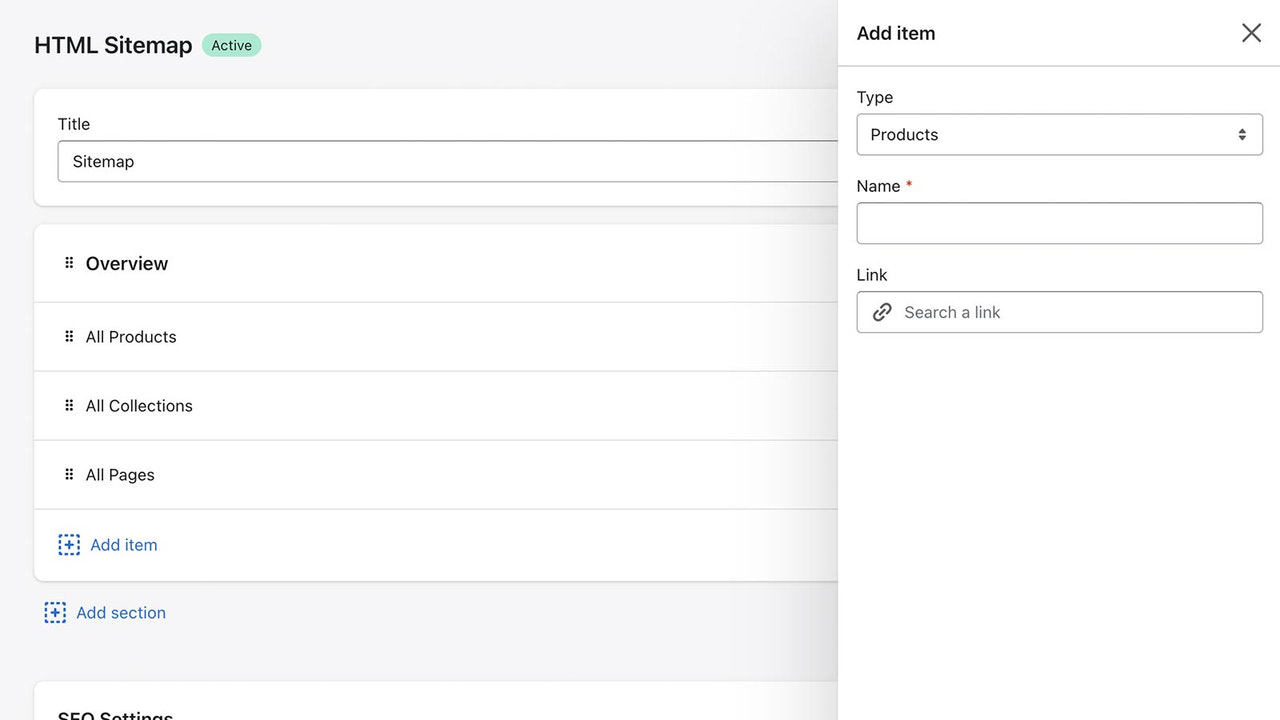Viewport: 1280px width, 720px height.
Task: Select the Name input field
Action: coord(1059,223)
